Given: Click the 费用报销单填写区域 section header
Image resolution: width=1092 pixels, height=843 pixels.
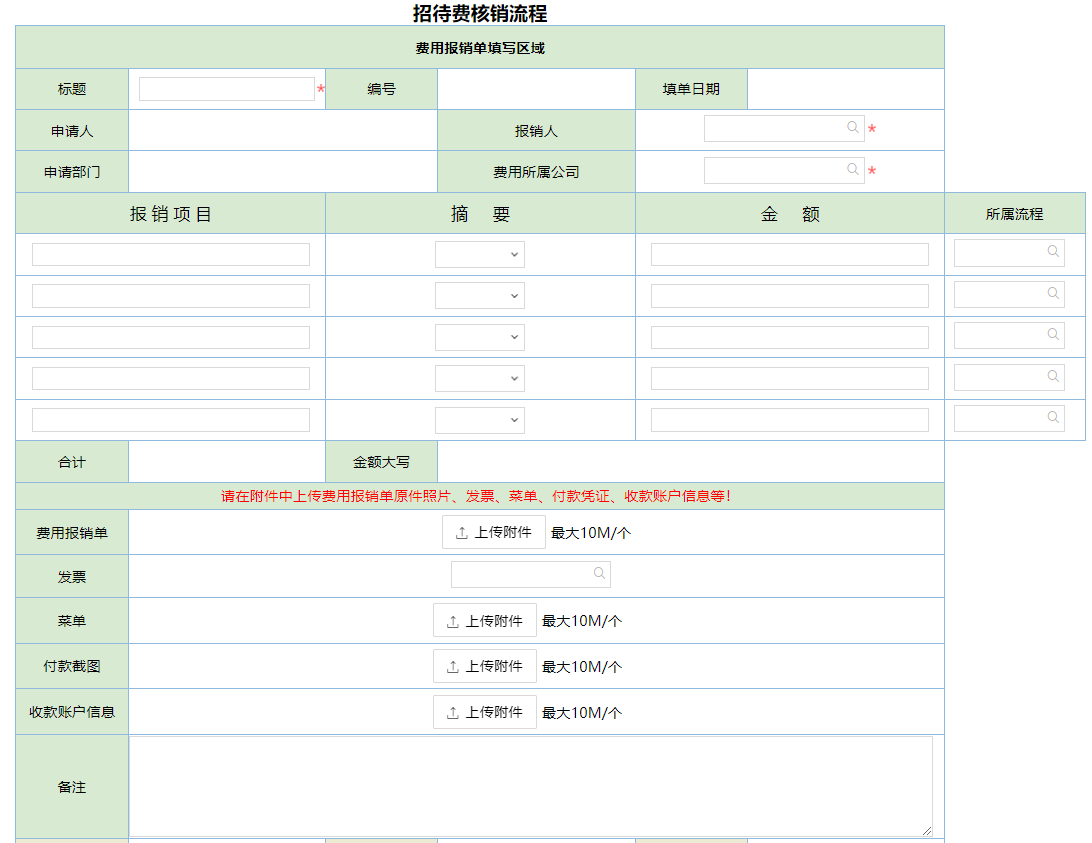Looking at the screenshot, I should (x=480, y=47).
